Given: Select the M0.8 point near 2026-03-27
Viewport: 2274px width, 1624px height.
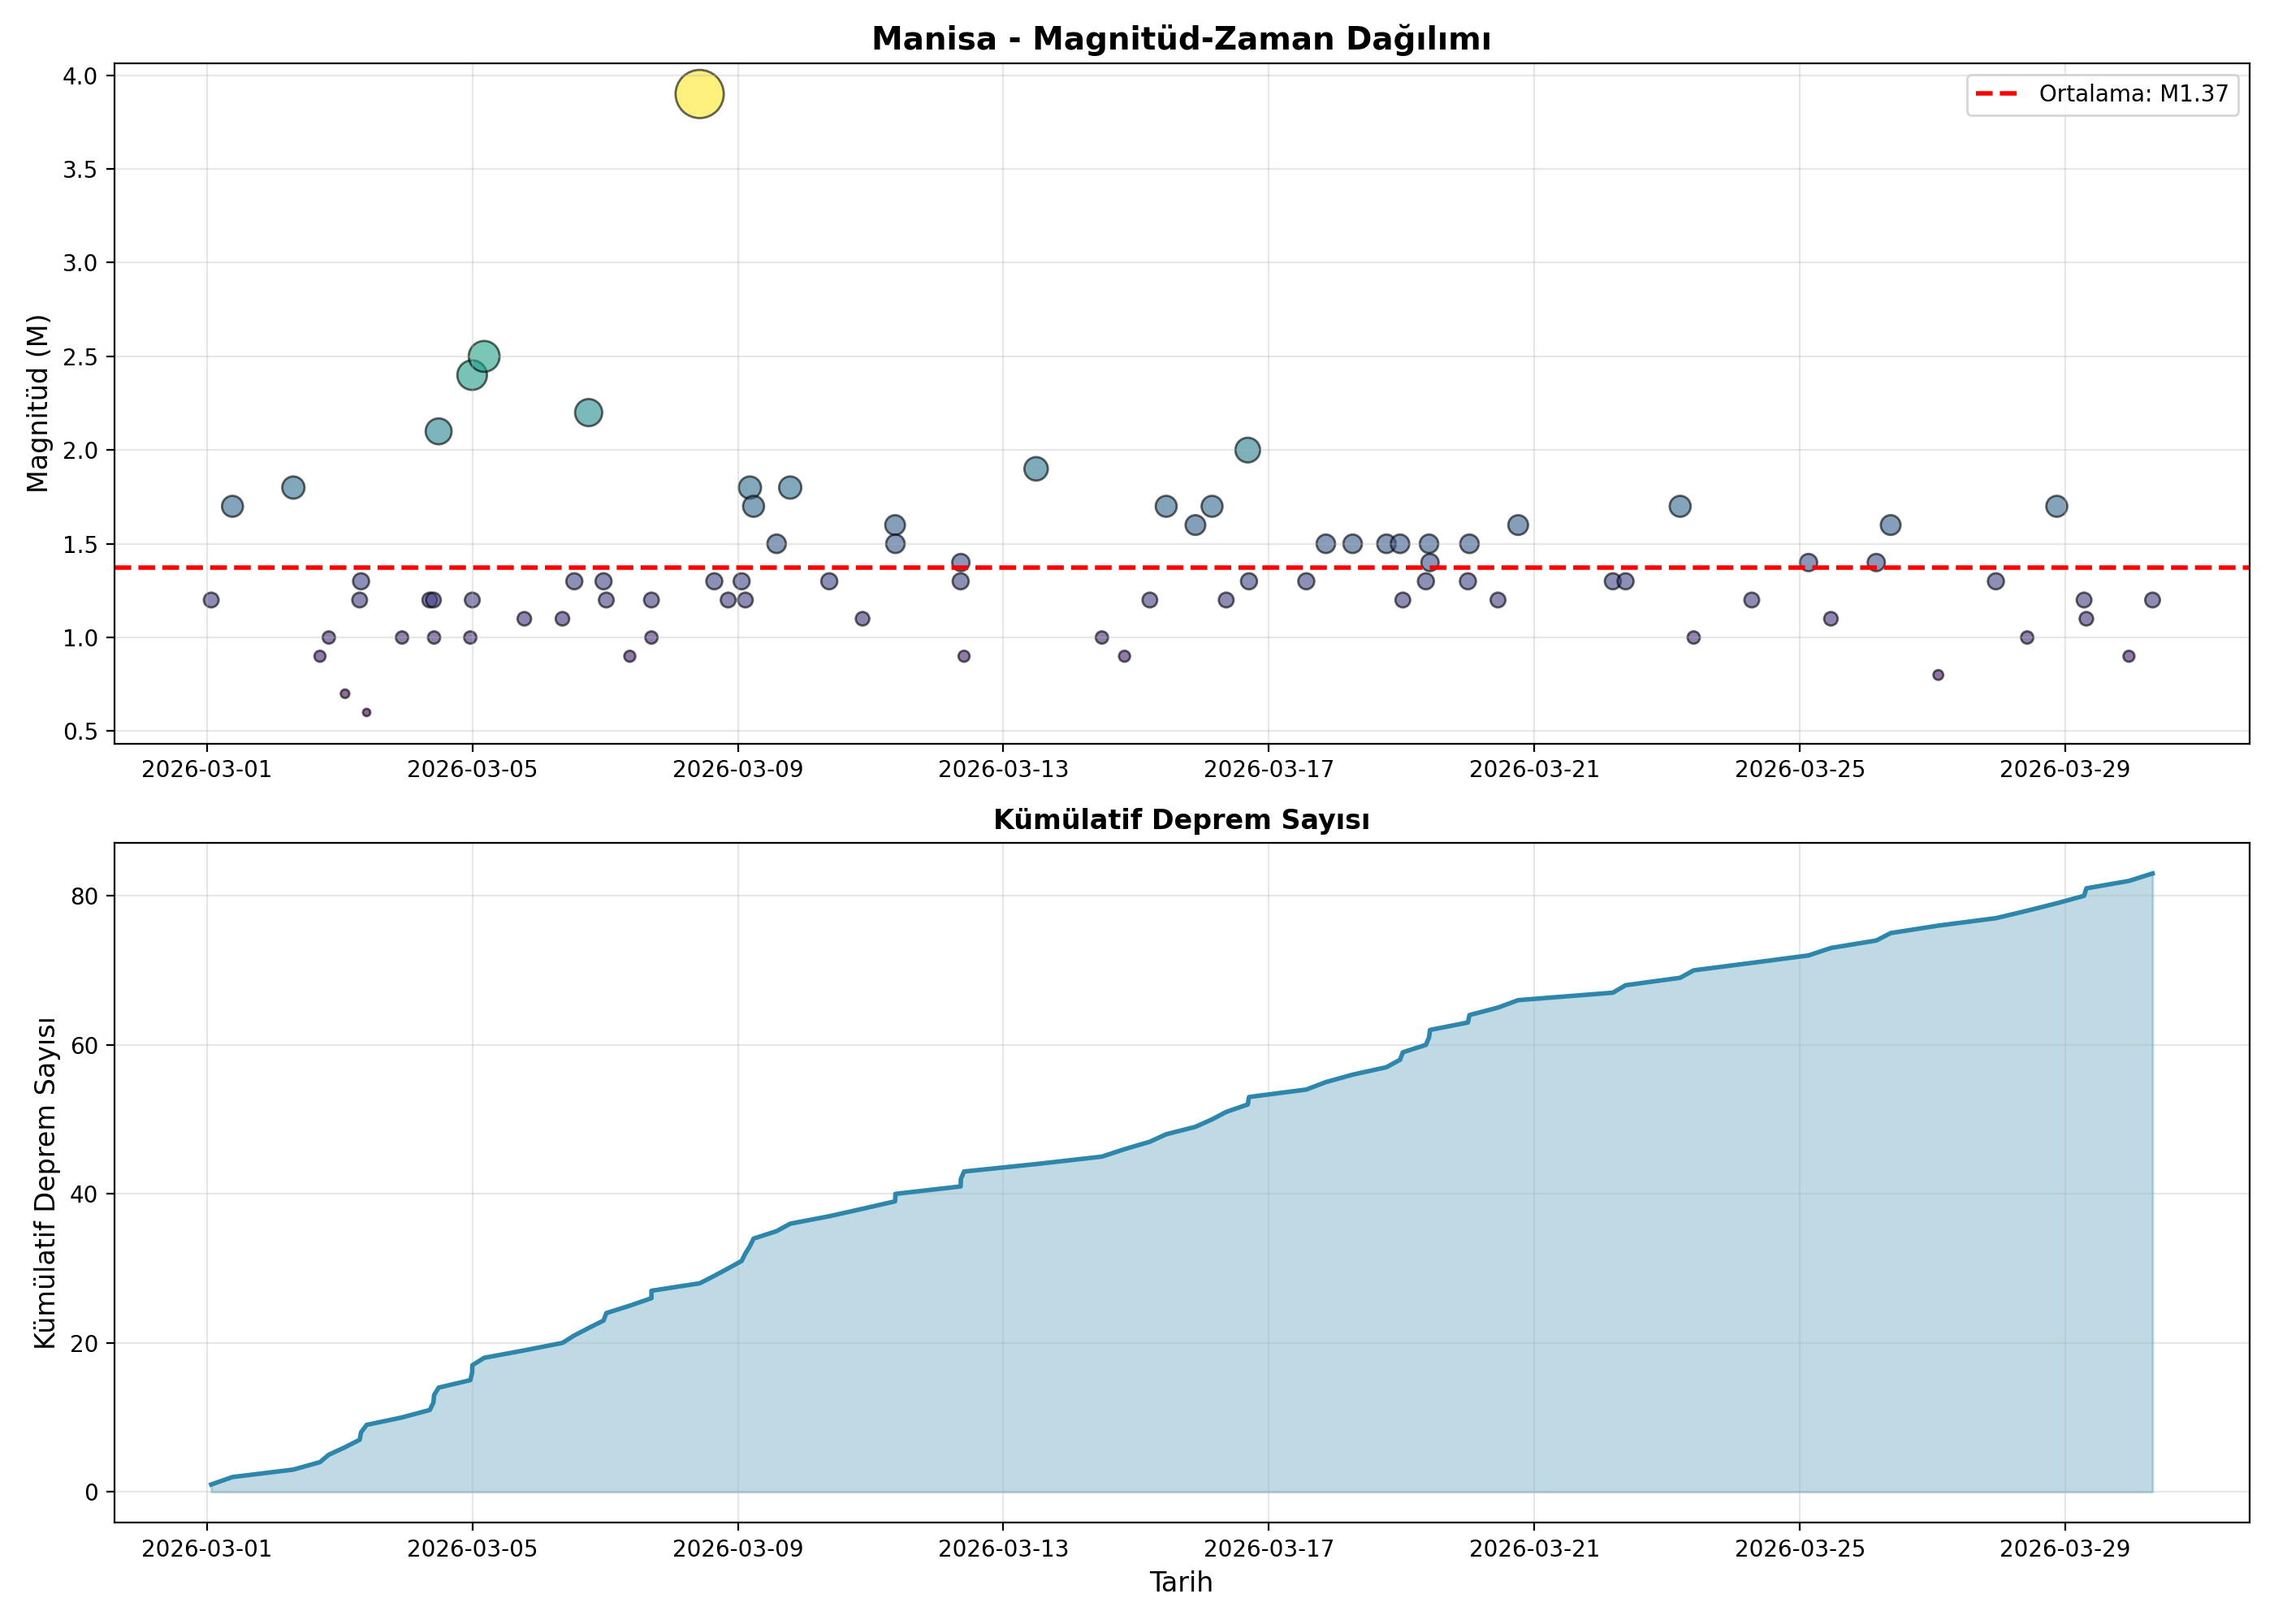Looking at the screenshot, I should (x=1938, y=675).
